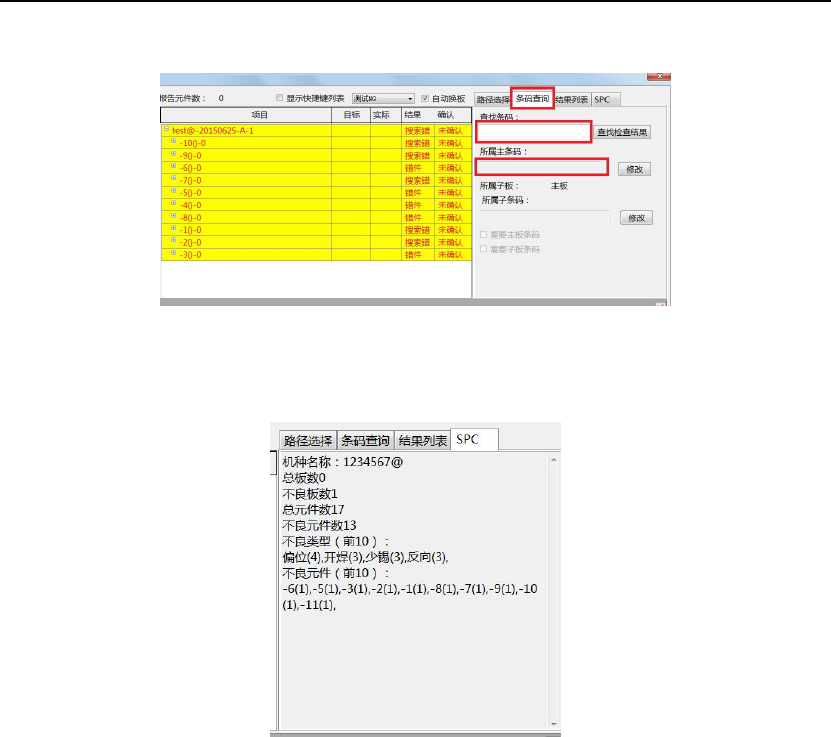Click 错件 result in -4()-0 row
This screenshot has width=831, height=737.
click(413, 205)
